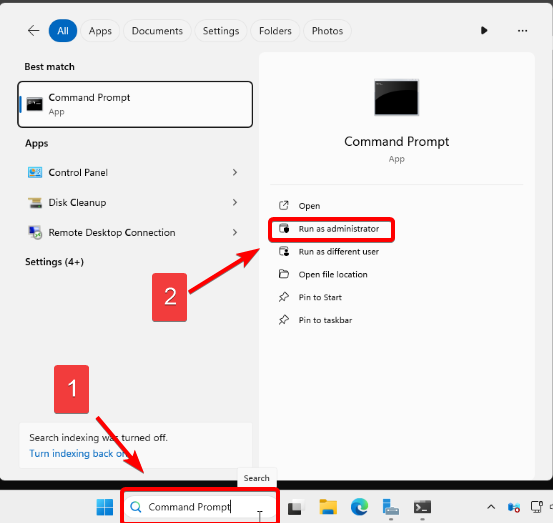Launch Microsoft Edge from the taskbar
Image resolution: width=553 pixels, height=523 pixels.
[x=359, y=507]
